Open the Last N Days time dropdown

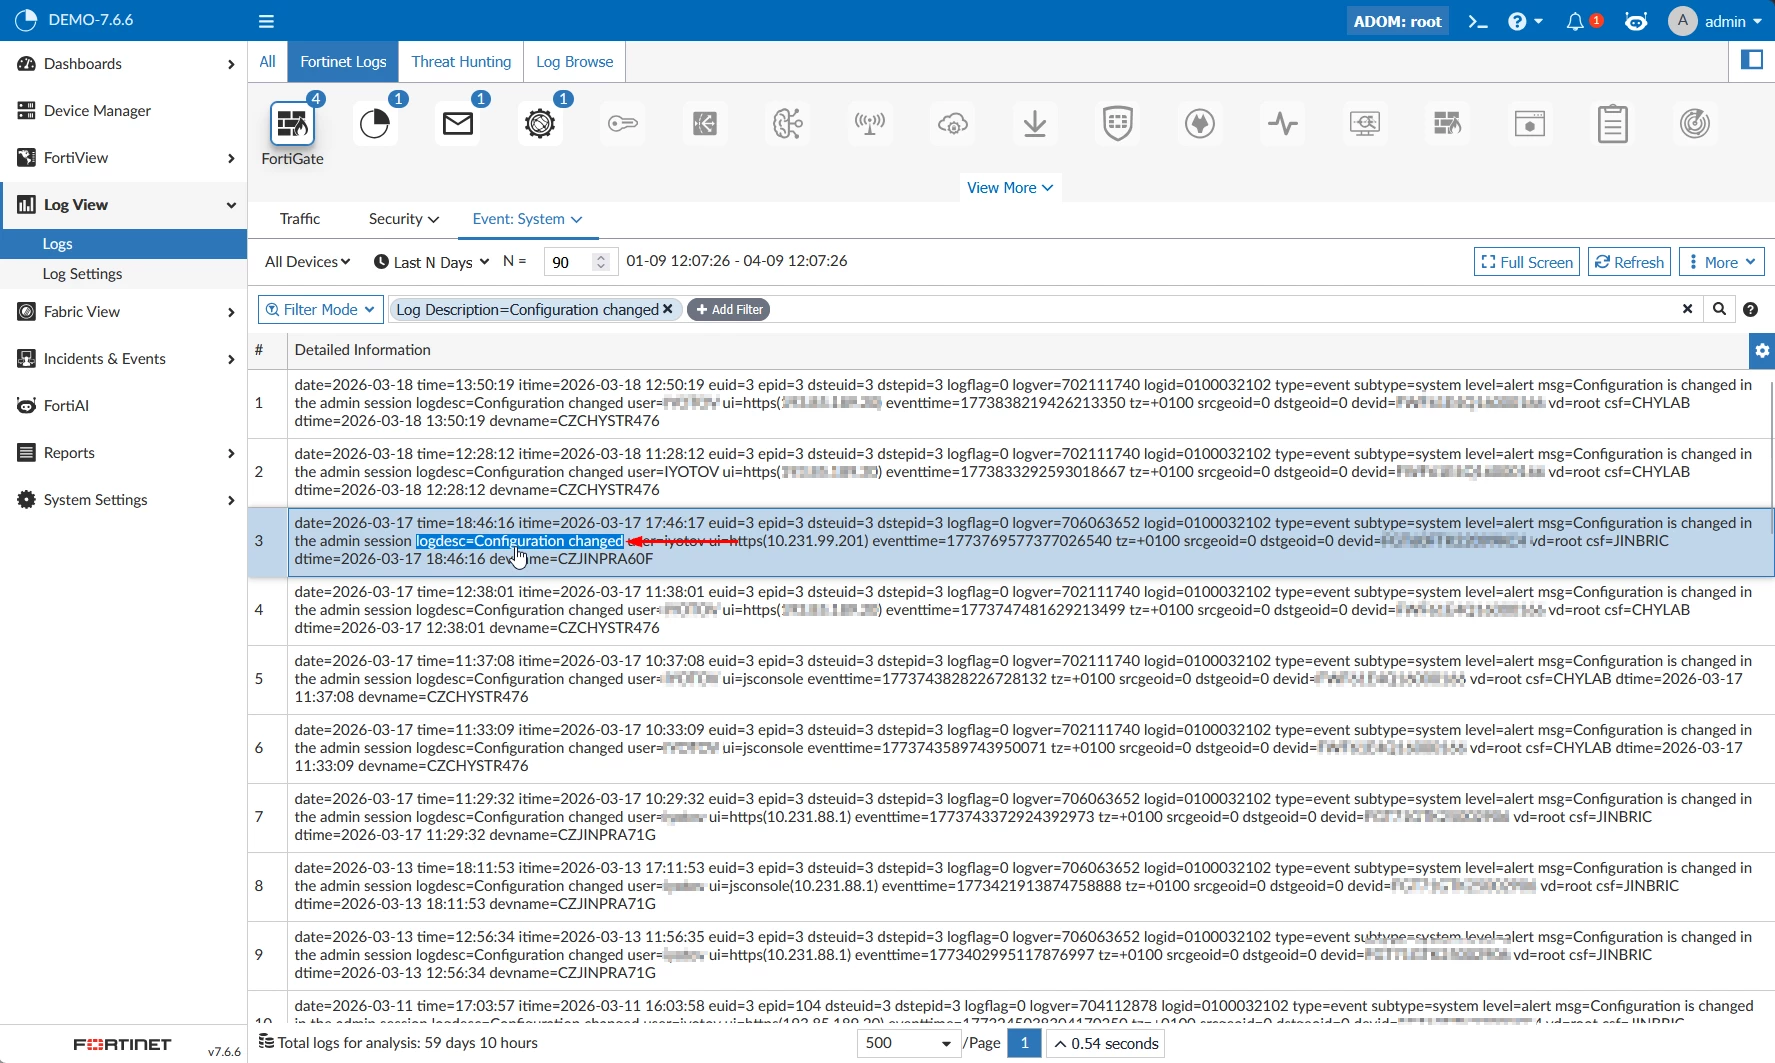tap(431, 262)
